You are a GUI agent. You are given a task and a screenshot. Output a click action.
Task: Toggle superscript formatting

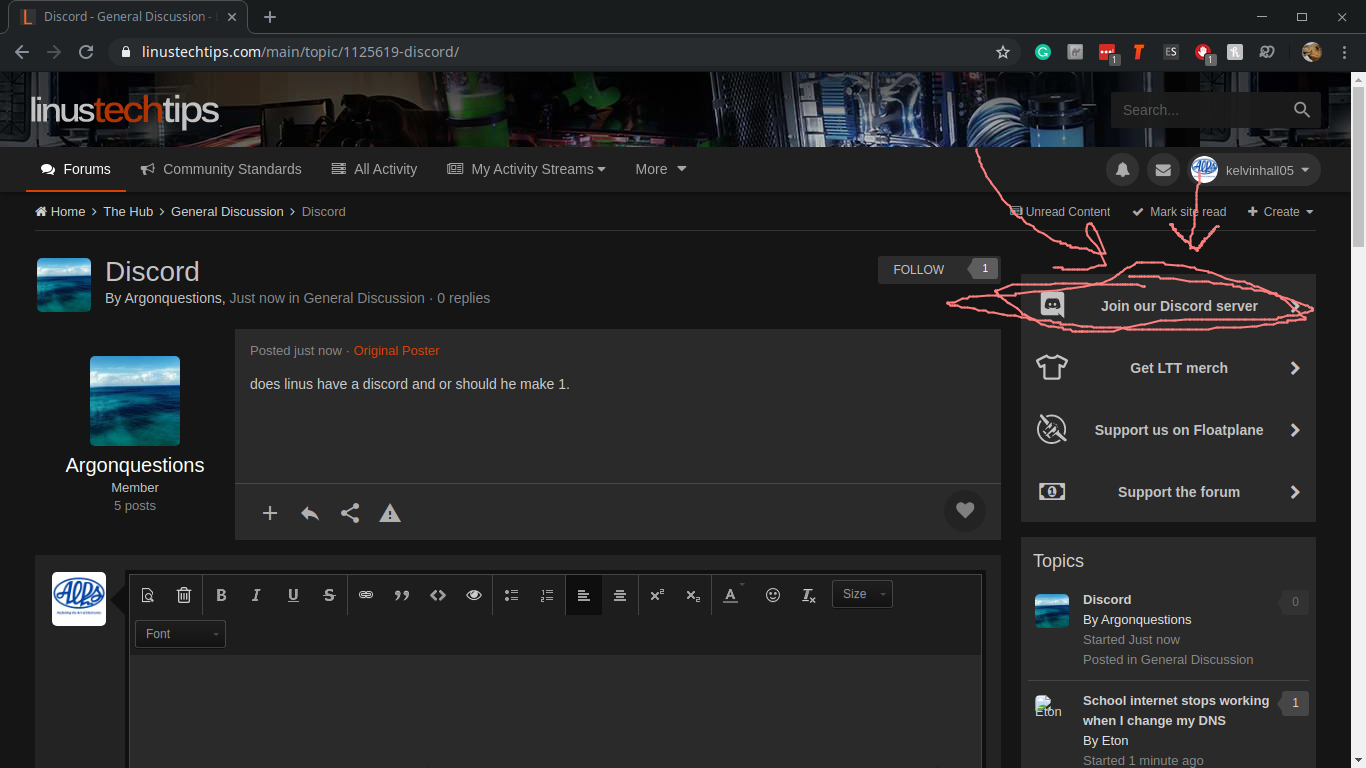(657, 595)
